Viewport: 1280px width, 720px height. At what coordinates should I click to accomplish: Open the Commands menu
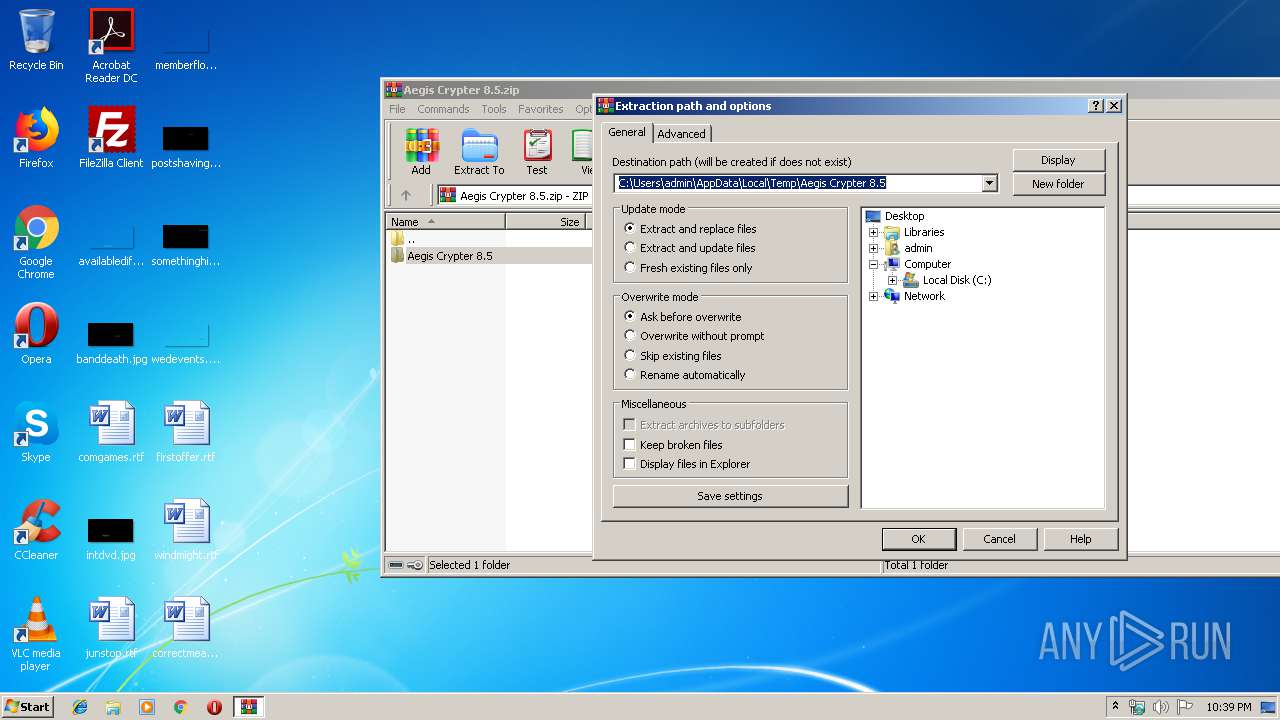pos(443,109)
